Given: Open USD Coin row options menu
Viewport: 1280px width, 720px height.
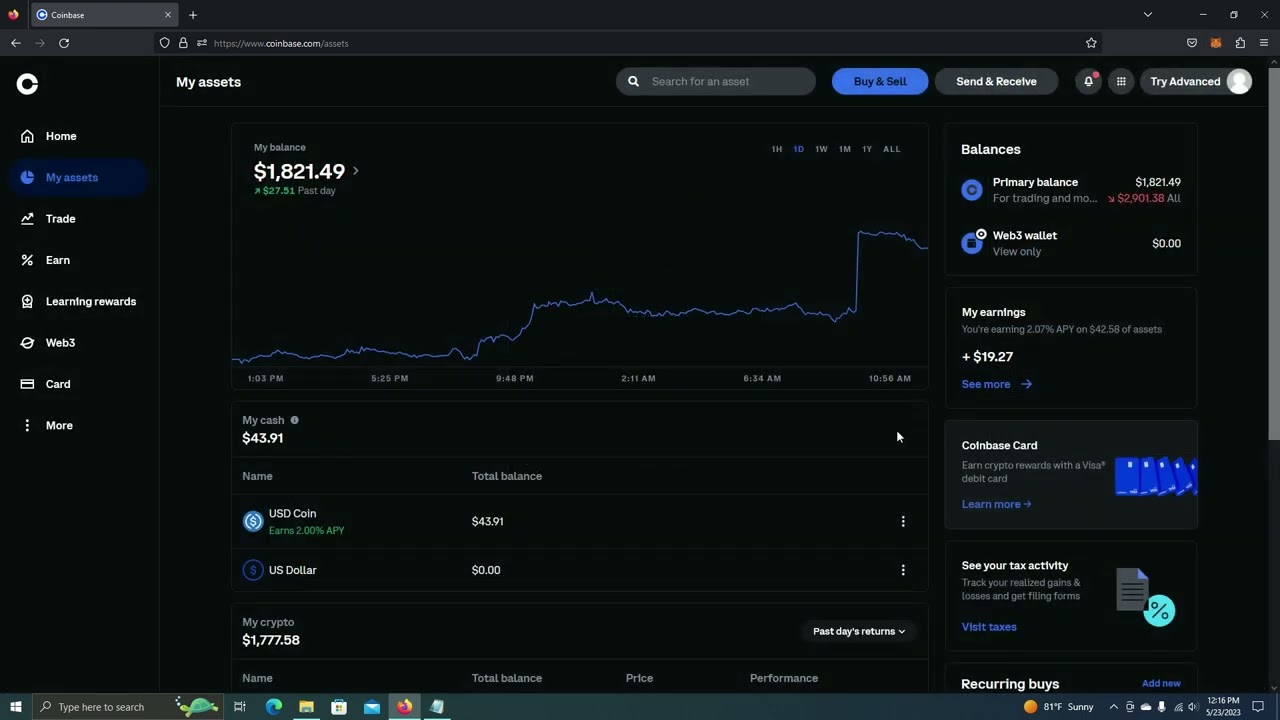Looking at the screenshot, I should (x=903, y=521).
